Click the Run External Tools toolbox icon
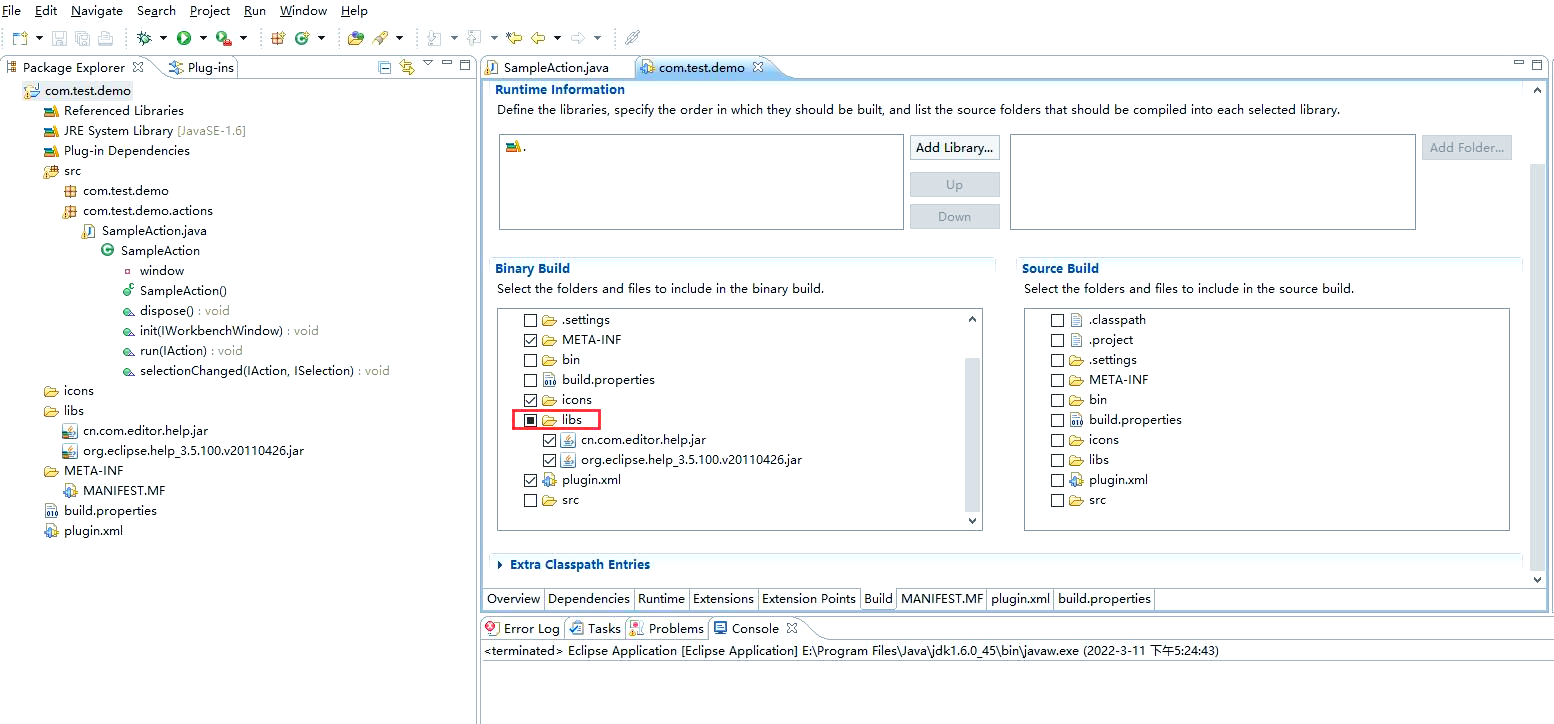 (x=223, y=38)
